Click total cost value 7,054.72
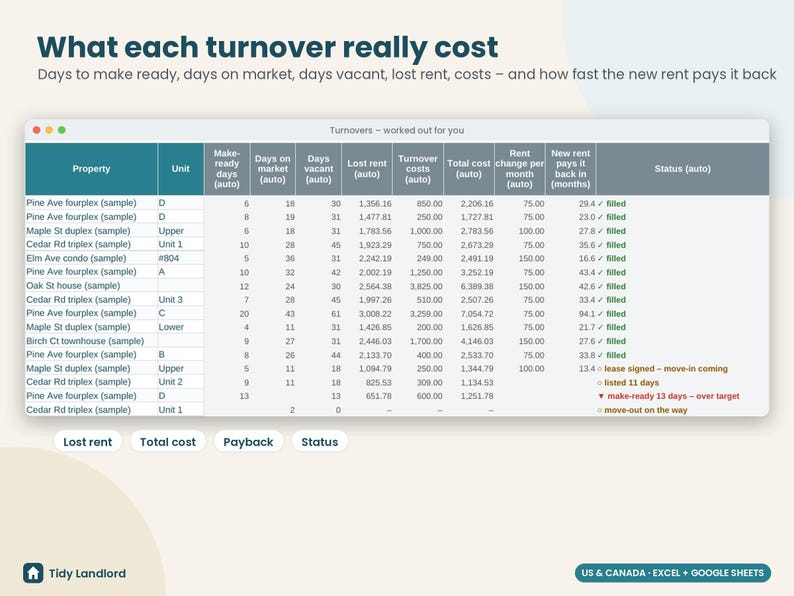The image size is (794, 596). pyautogui.click(x=477, y=314)
